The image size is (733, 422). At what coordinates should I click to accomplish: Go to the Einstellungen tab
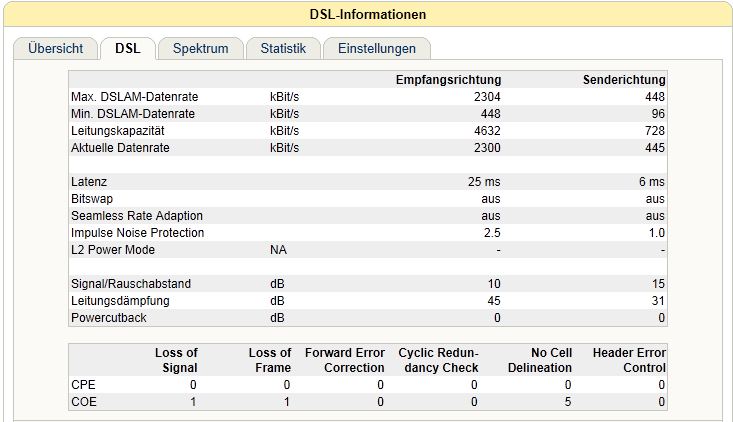click(x=377, y=49)
